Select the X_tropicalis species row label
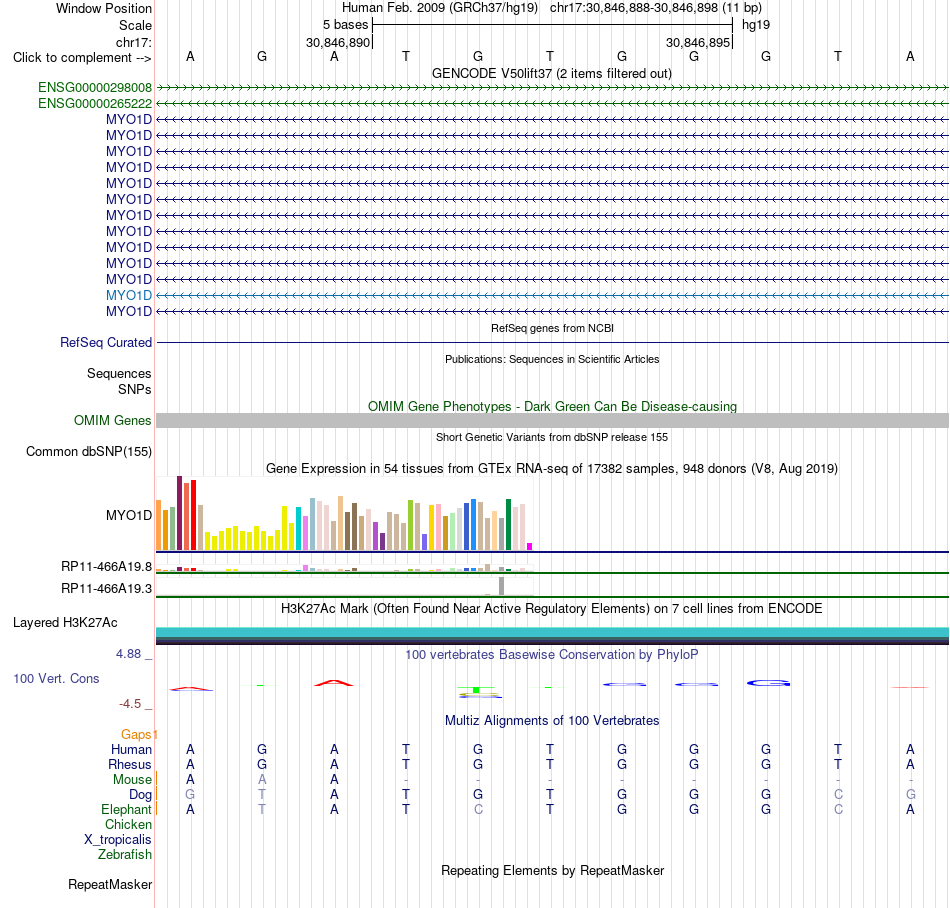 point(118,840)
